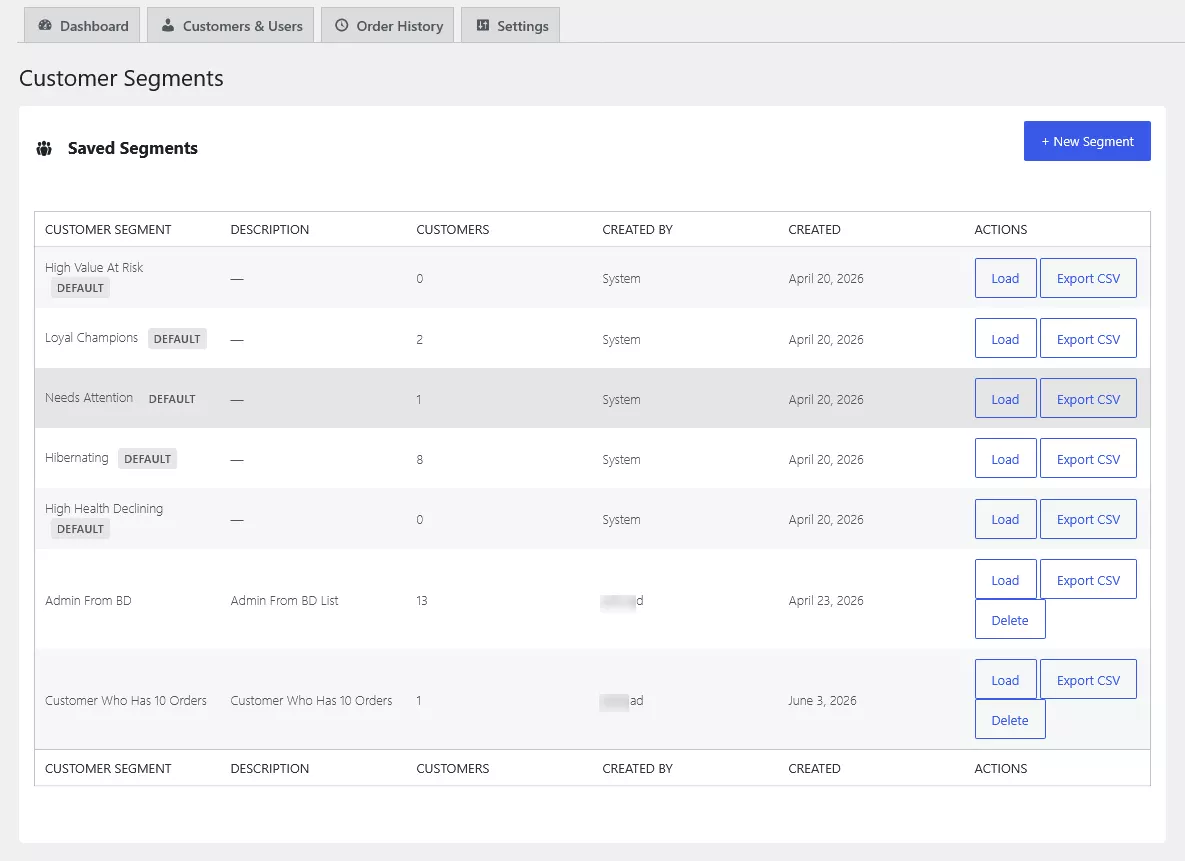
Task: Export CSV for Loyal Champions
Action: [x=1088, y=339]
